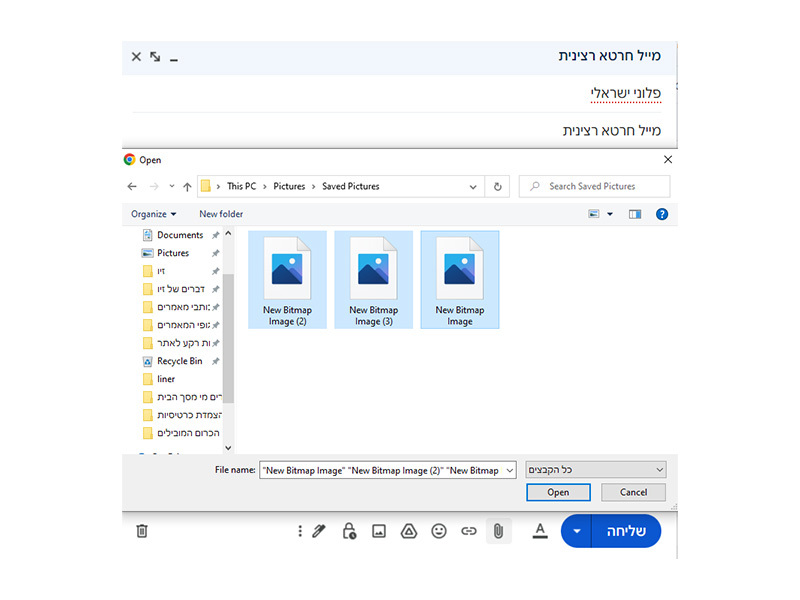Open the Organize dropdown menu
Viewport: 800px width, 600px height.
pyautogui.click(x=154, y=214)
